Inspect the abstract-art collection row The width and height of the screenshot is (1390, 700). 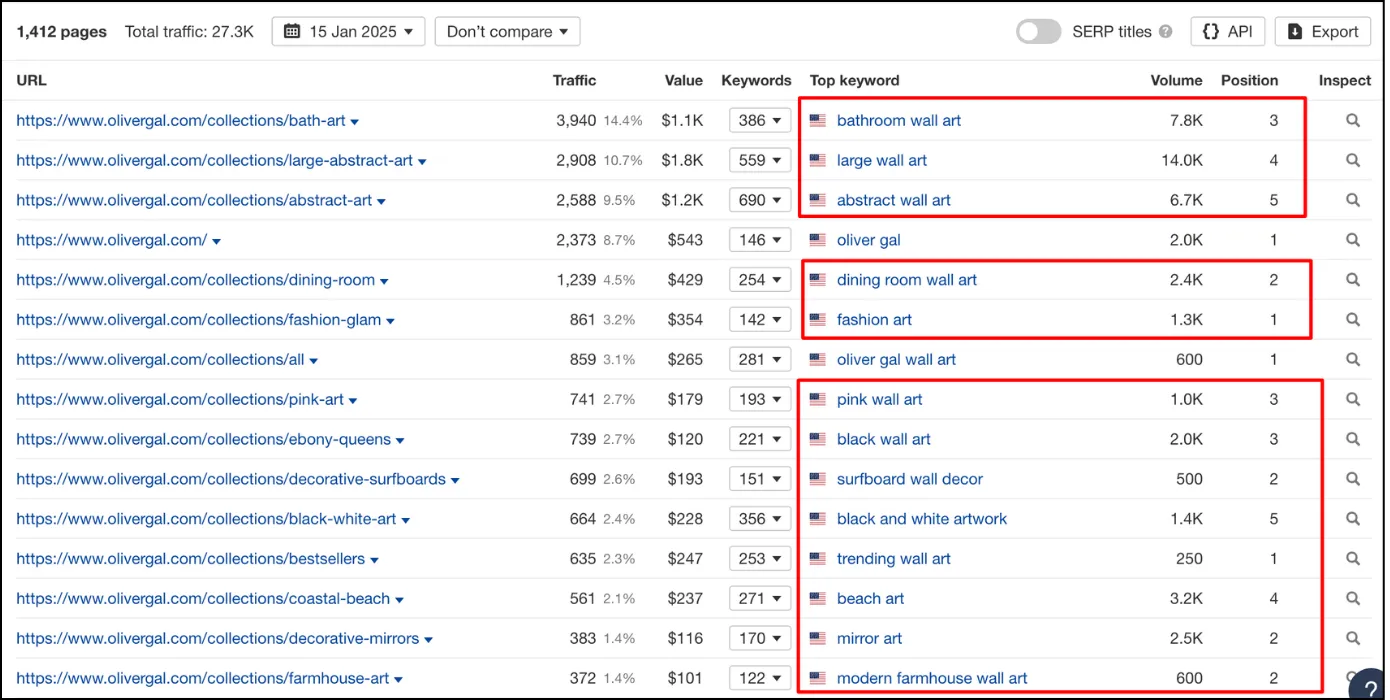[1352, 200]
